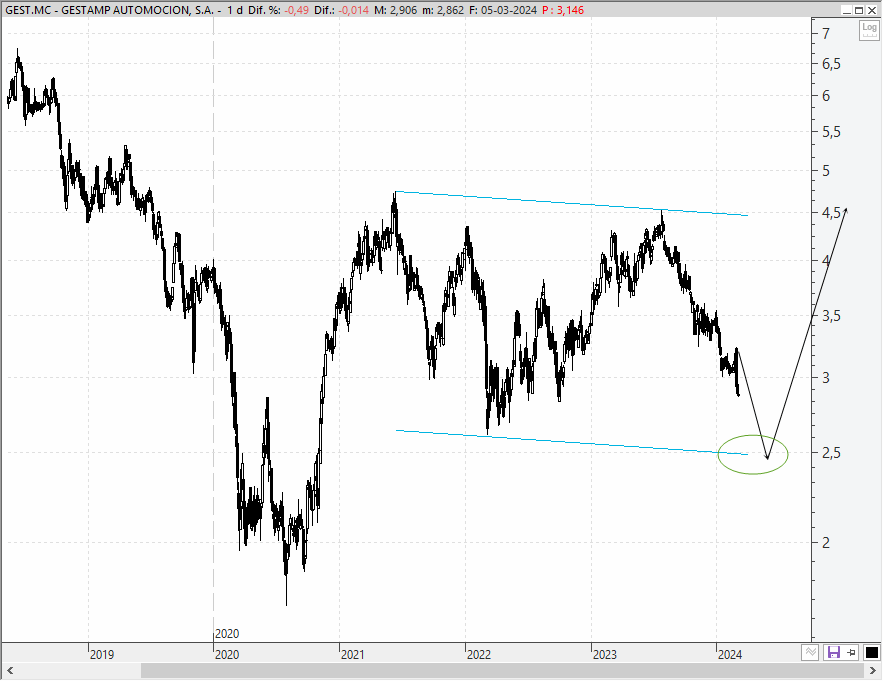The width and height of the screenshot is (883, 681).
Task: Maximize the GEST.MC chart window
Action: (x=859, y=10)
